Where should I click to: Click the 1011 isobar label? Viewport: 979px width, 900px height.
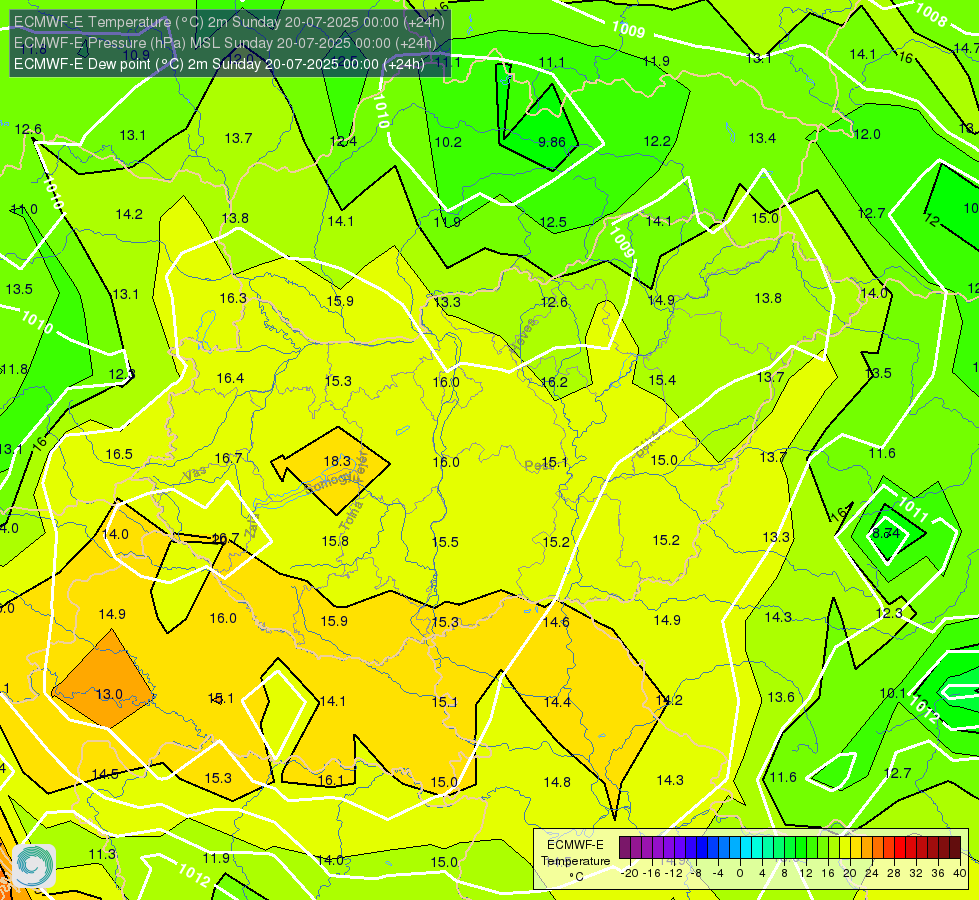(912, 510)
